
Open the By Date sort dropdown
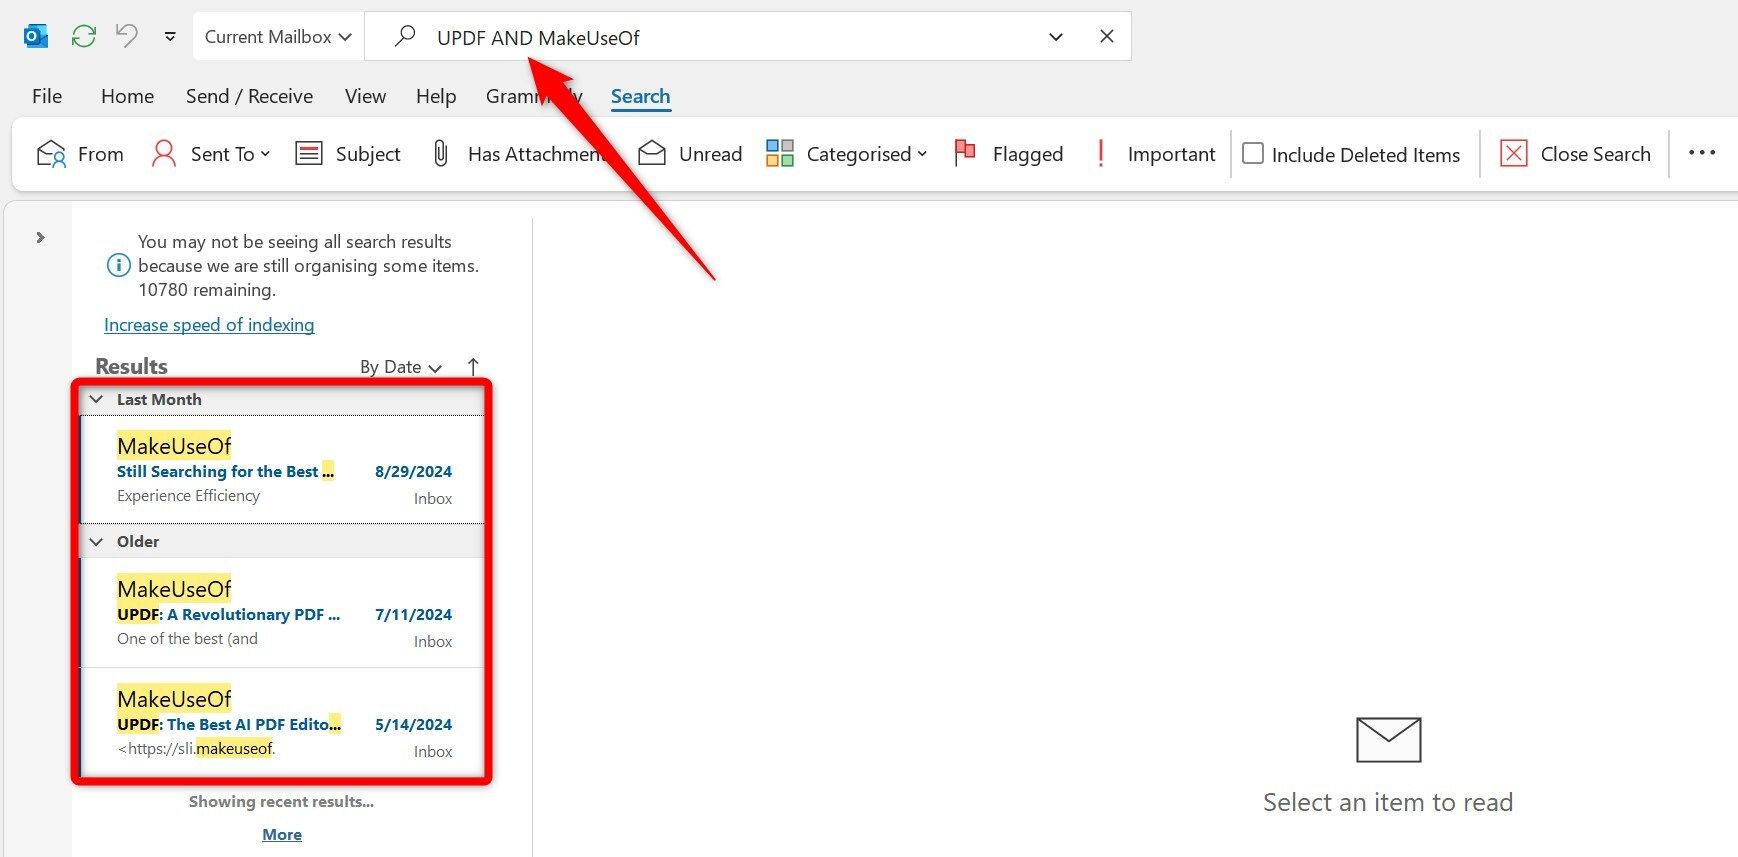point(400,367)
